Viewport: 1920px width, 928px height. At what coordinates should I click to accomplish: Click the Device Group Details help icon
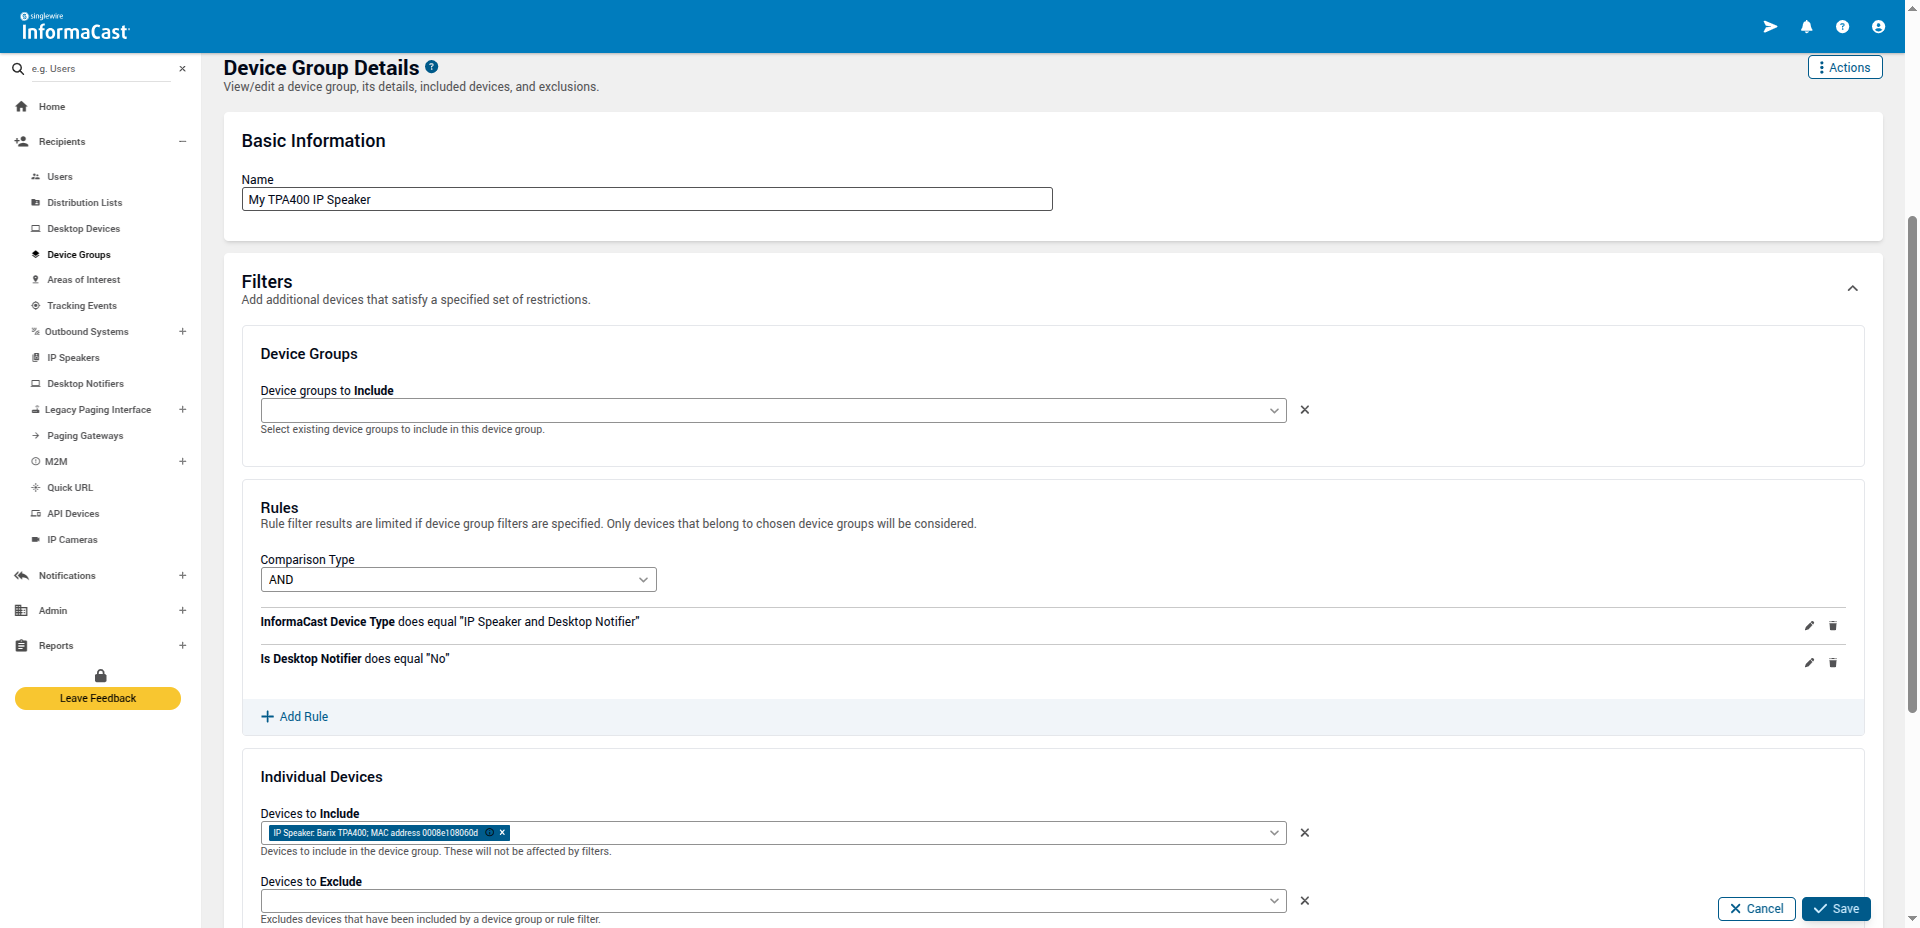click(x=431, y=67)
